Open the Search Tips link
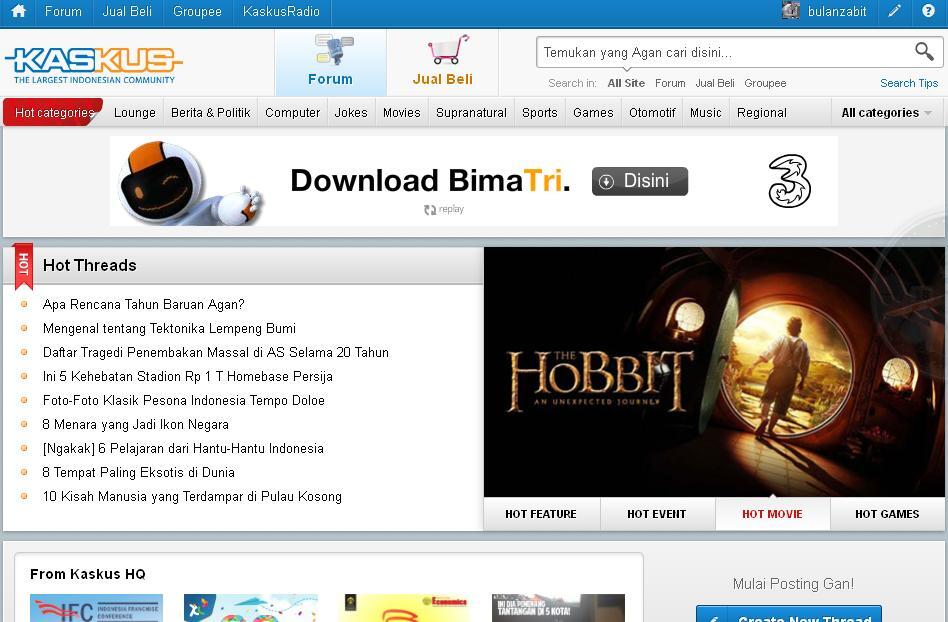 tap(909, 83)
